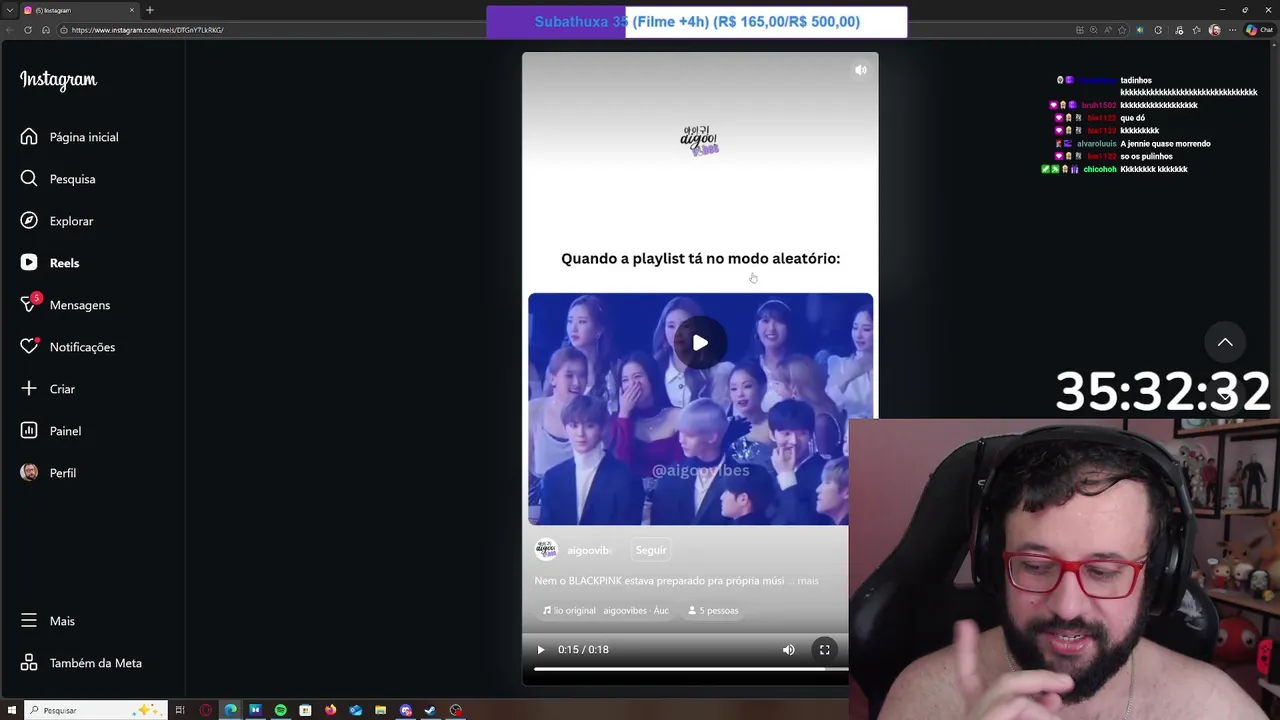Screen dimensions: 1280x720
Task: Click the browser back arrow
Action: (10, 30)
